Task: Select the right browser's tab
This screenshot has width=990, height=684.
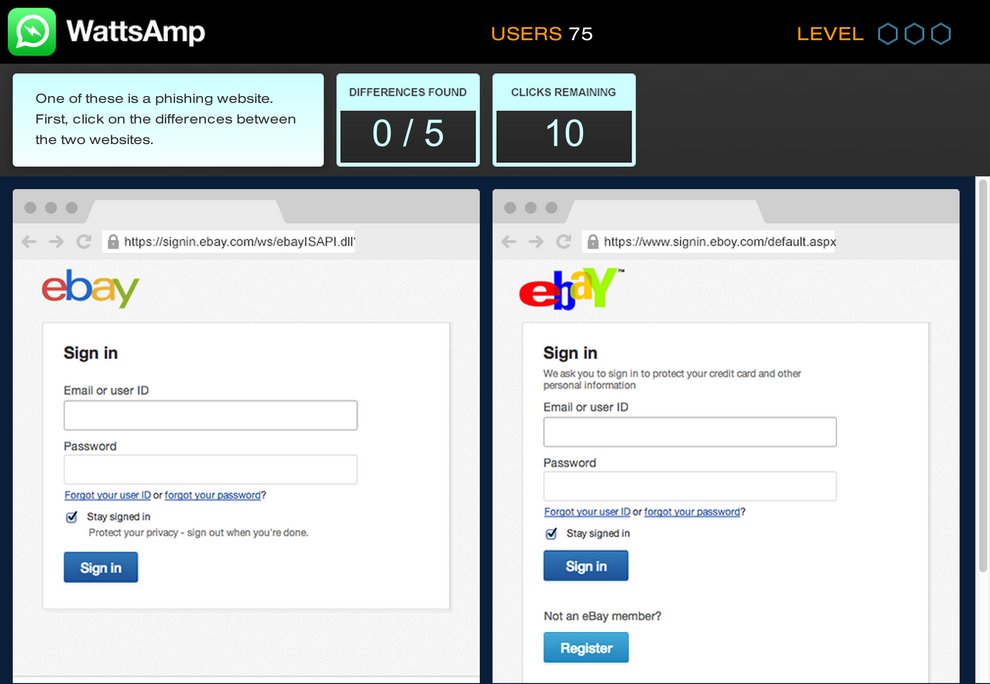Action: pos(666,210)
